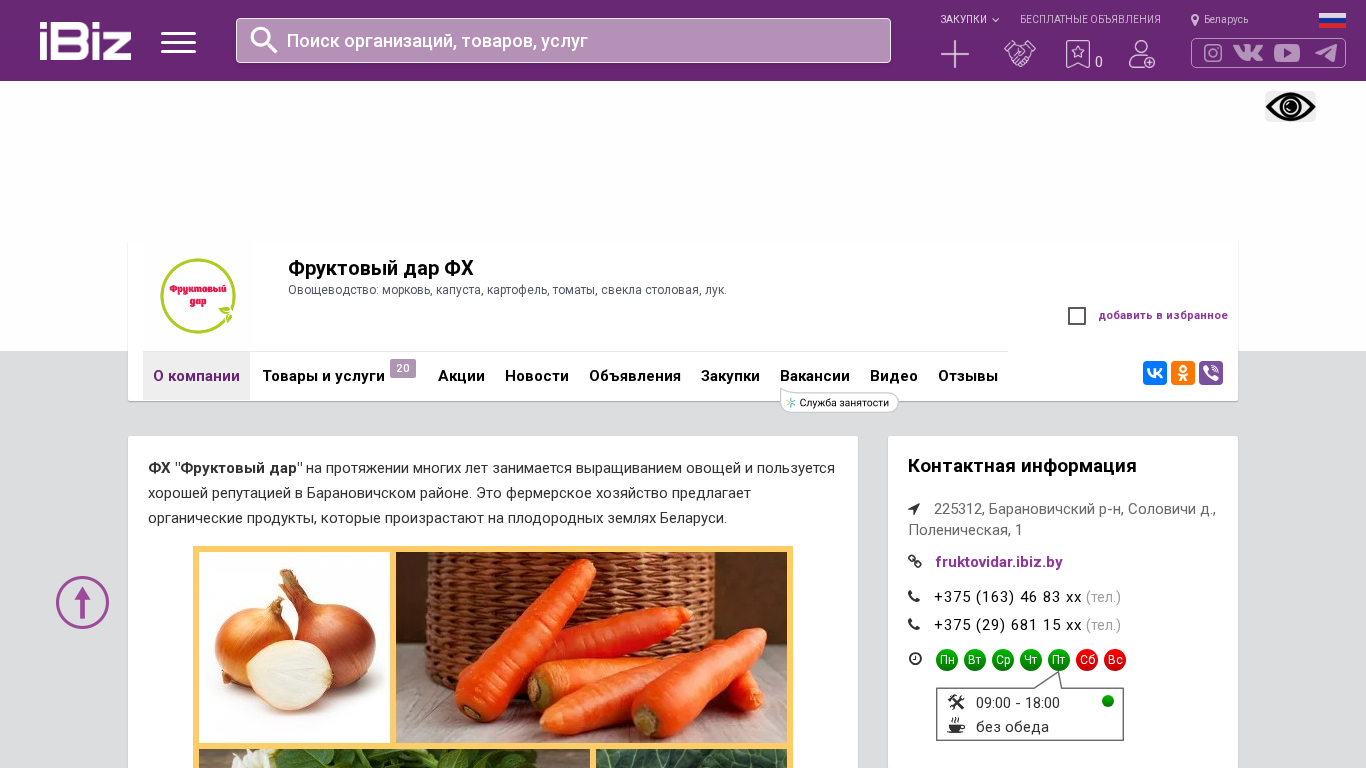Select Friday (Пт) schedule circle
The height and width of the screenshot is (768, 1366).
click(x=1059, y=660)
